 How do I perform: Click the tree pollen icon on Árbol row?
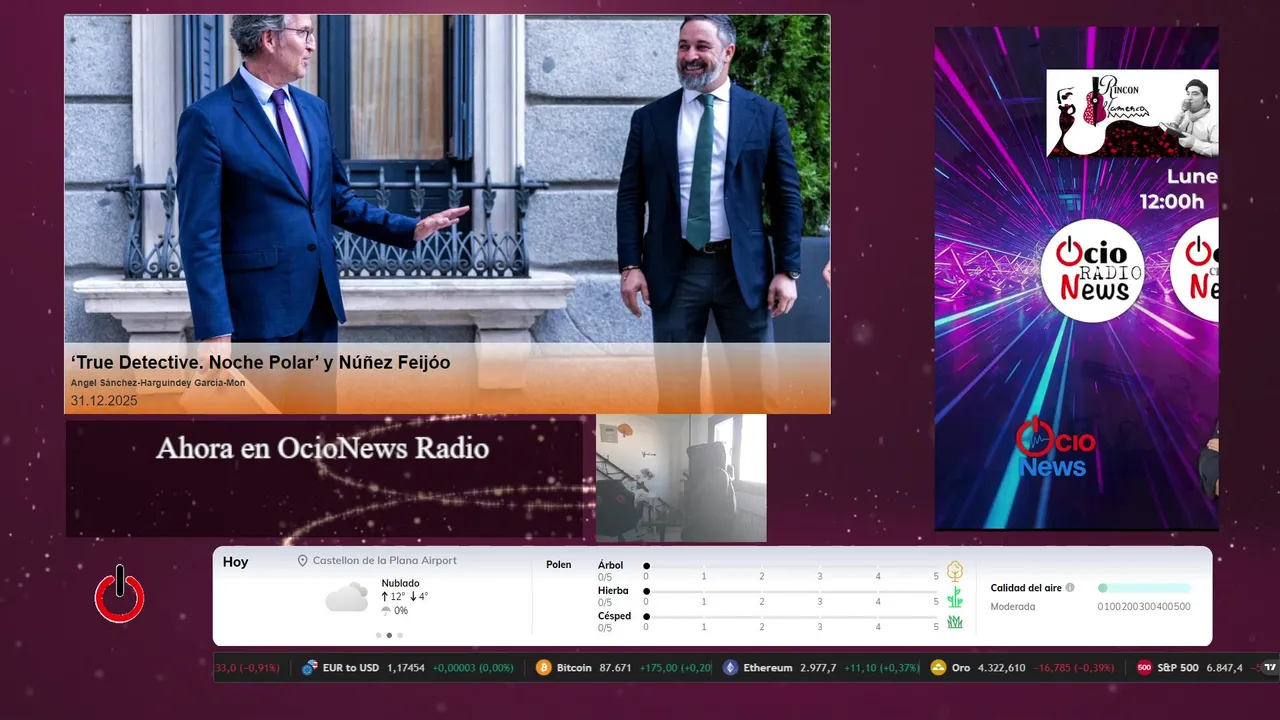point(955,571)
